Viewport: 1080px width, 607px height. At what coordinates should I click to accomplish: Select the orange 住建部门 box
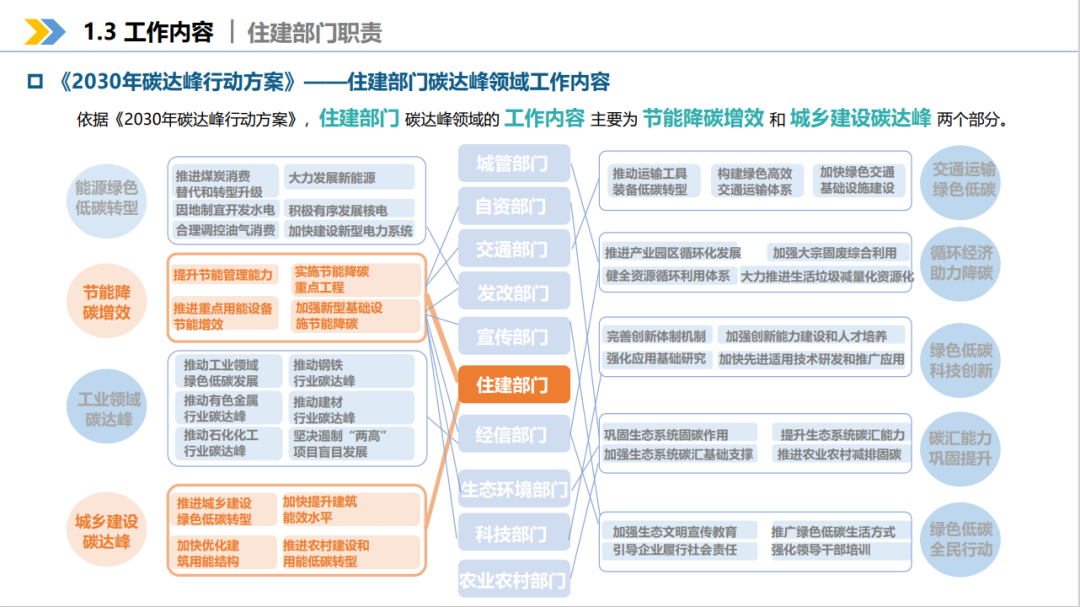[x=512, y=385]
